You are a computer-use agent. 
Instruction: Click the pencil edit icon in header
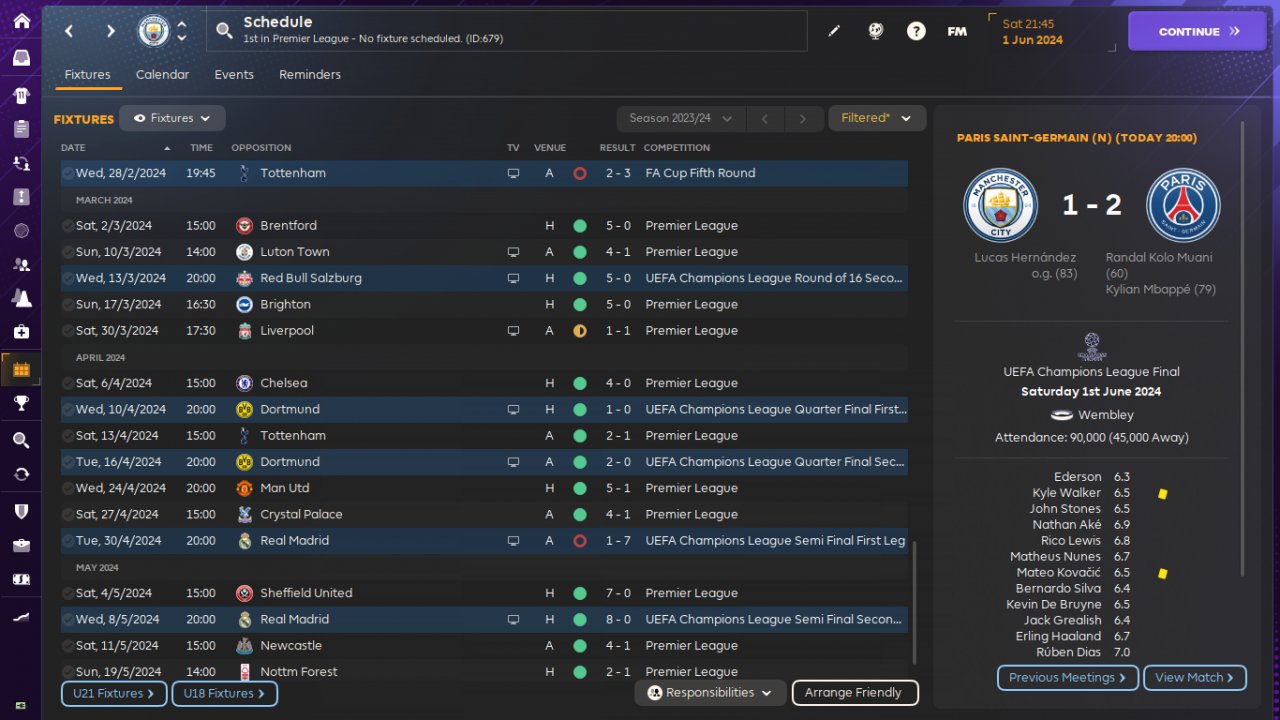[834, 31]
